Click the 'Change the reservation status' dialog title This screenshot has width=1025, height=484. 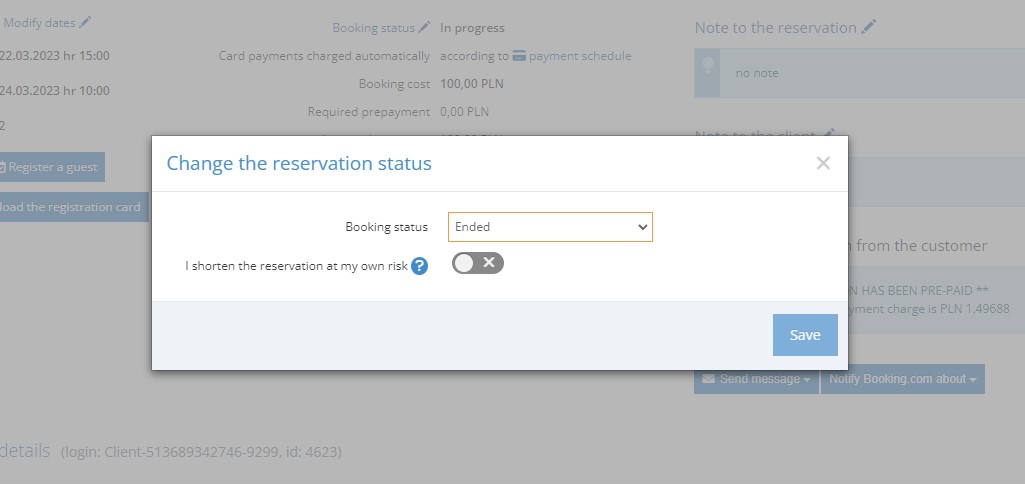(x=299, y=163)
